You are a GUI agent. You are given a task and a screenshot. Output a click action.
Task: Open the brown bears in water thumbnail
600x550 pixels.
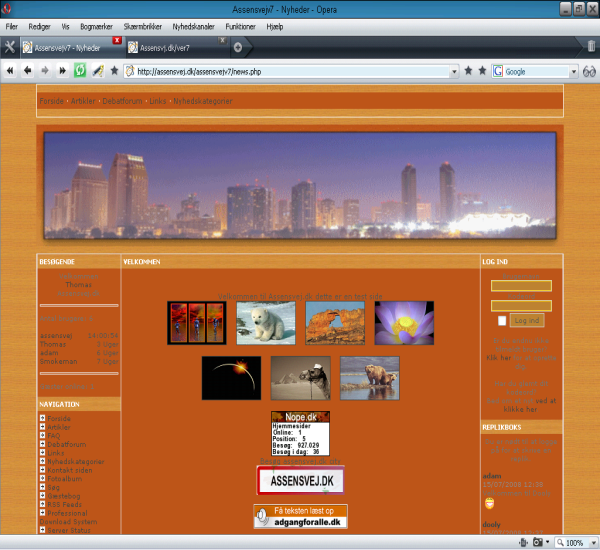[x=370, y=378]
